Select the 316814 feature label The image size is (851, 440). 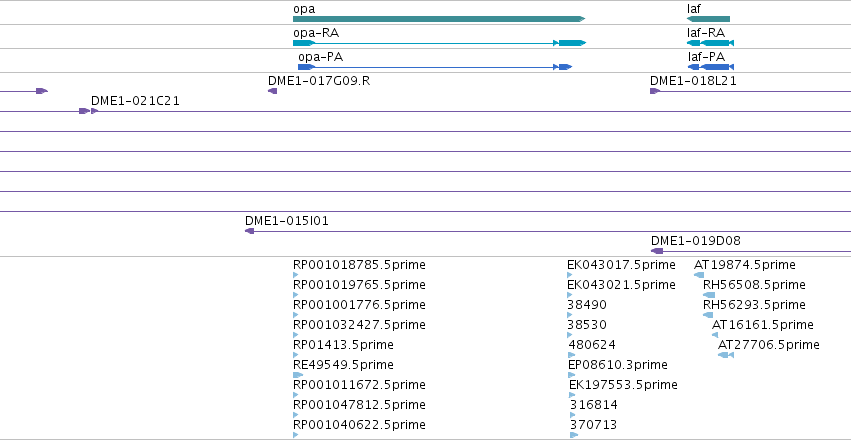coord(594,405)
